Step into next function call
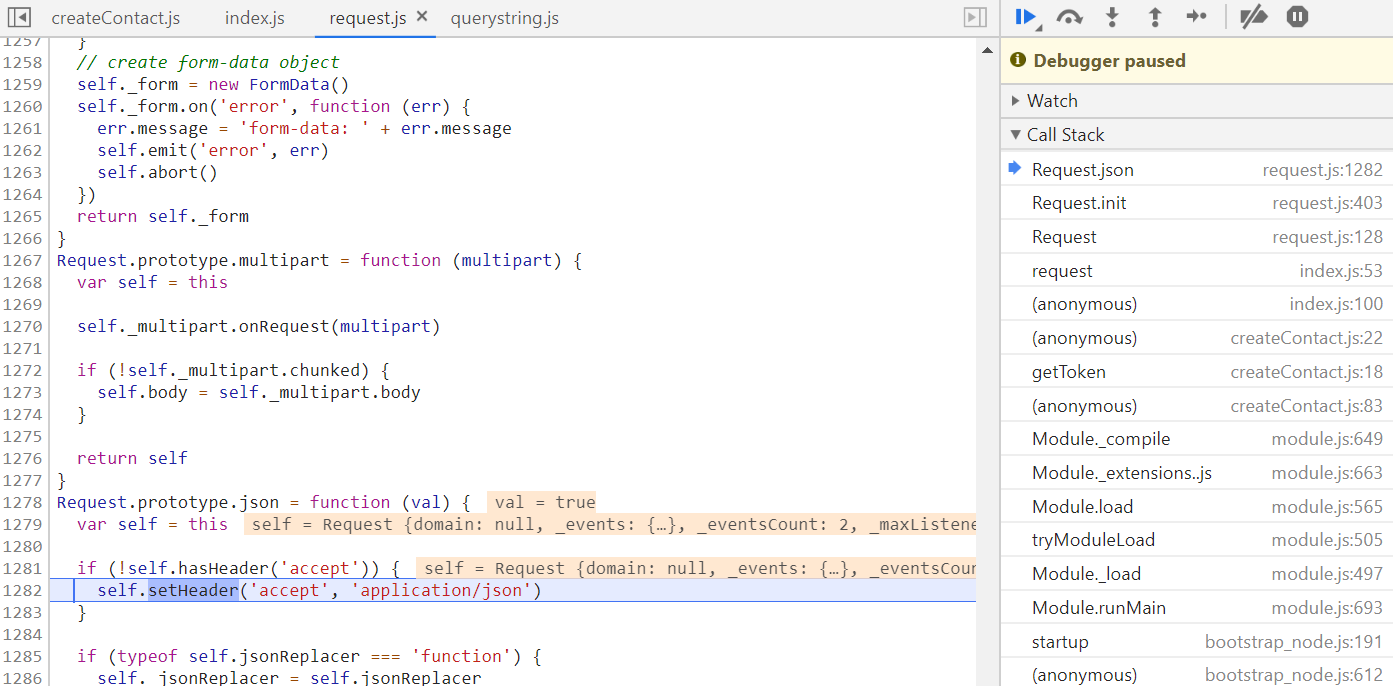 [x=1112, y=17]
